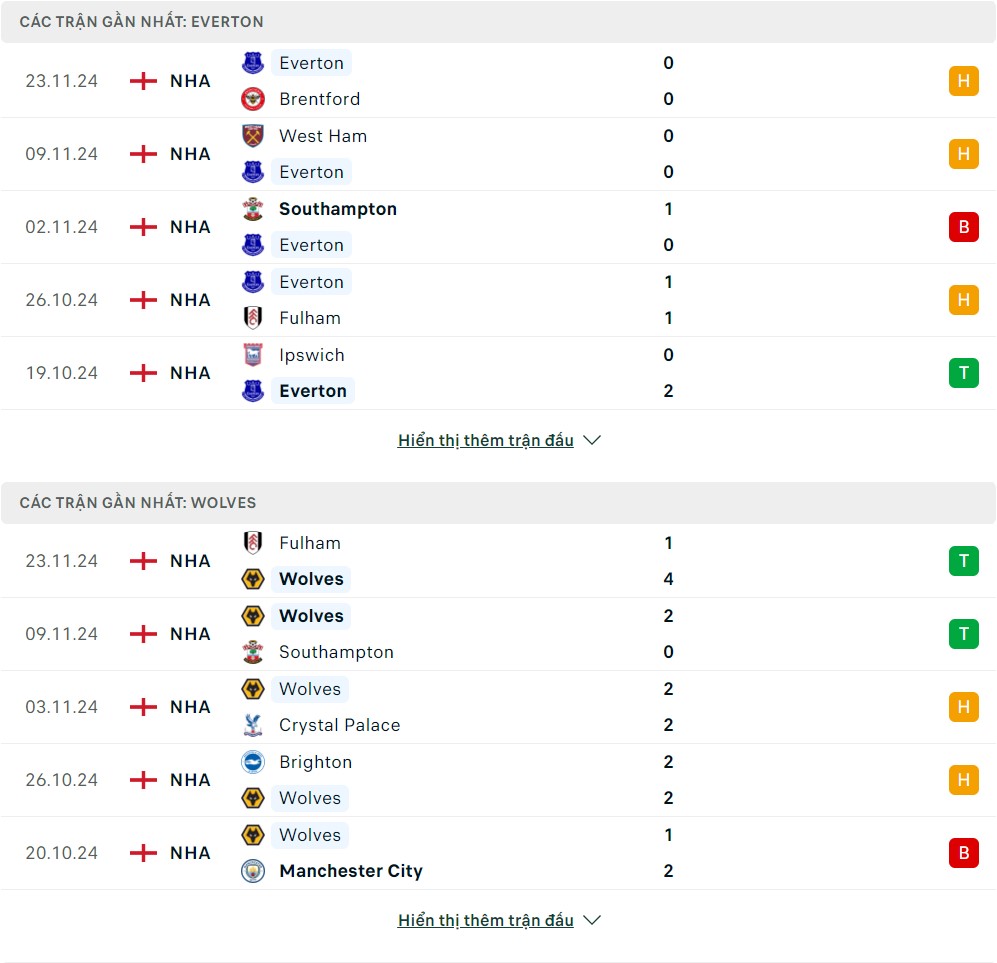The height and width of the screenshot is (963, 997).
Task: Click the England flag on the 23.11.24 Everton row
Action: point(144,81)
